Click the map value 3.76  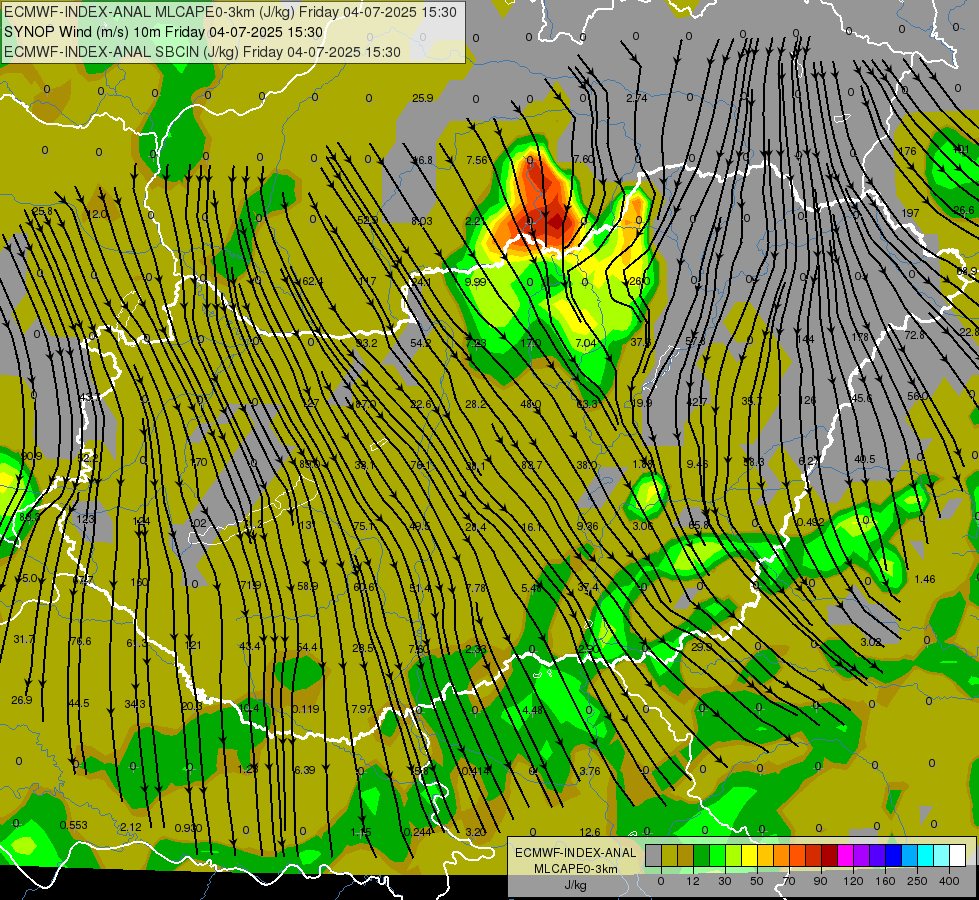coord(590,771)
